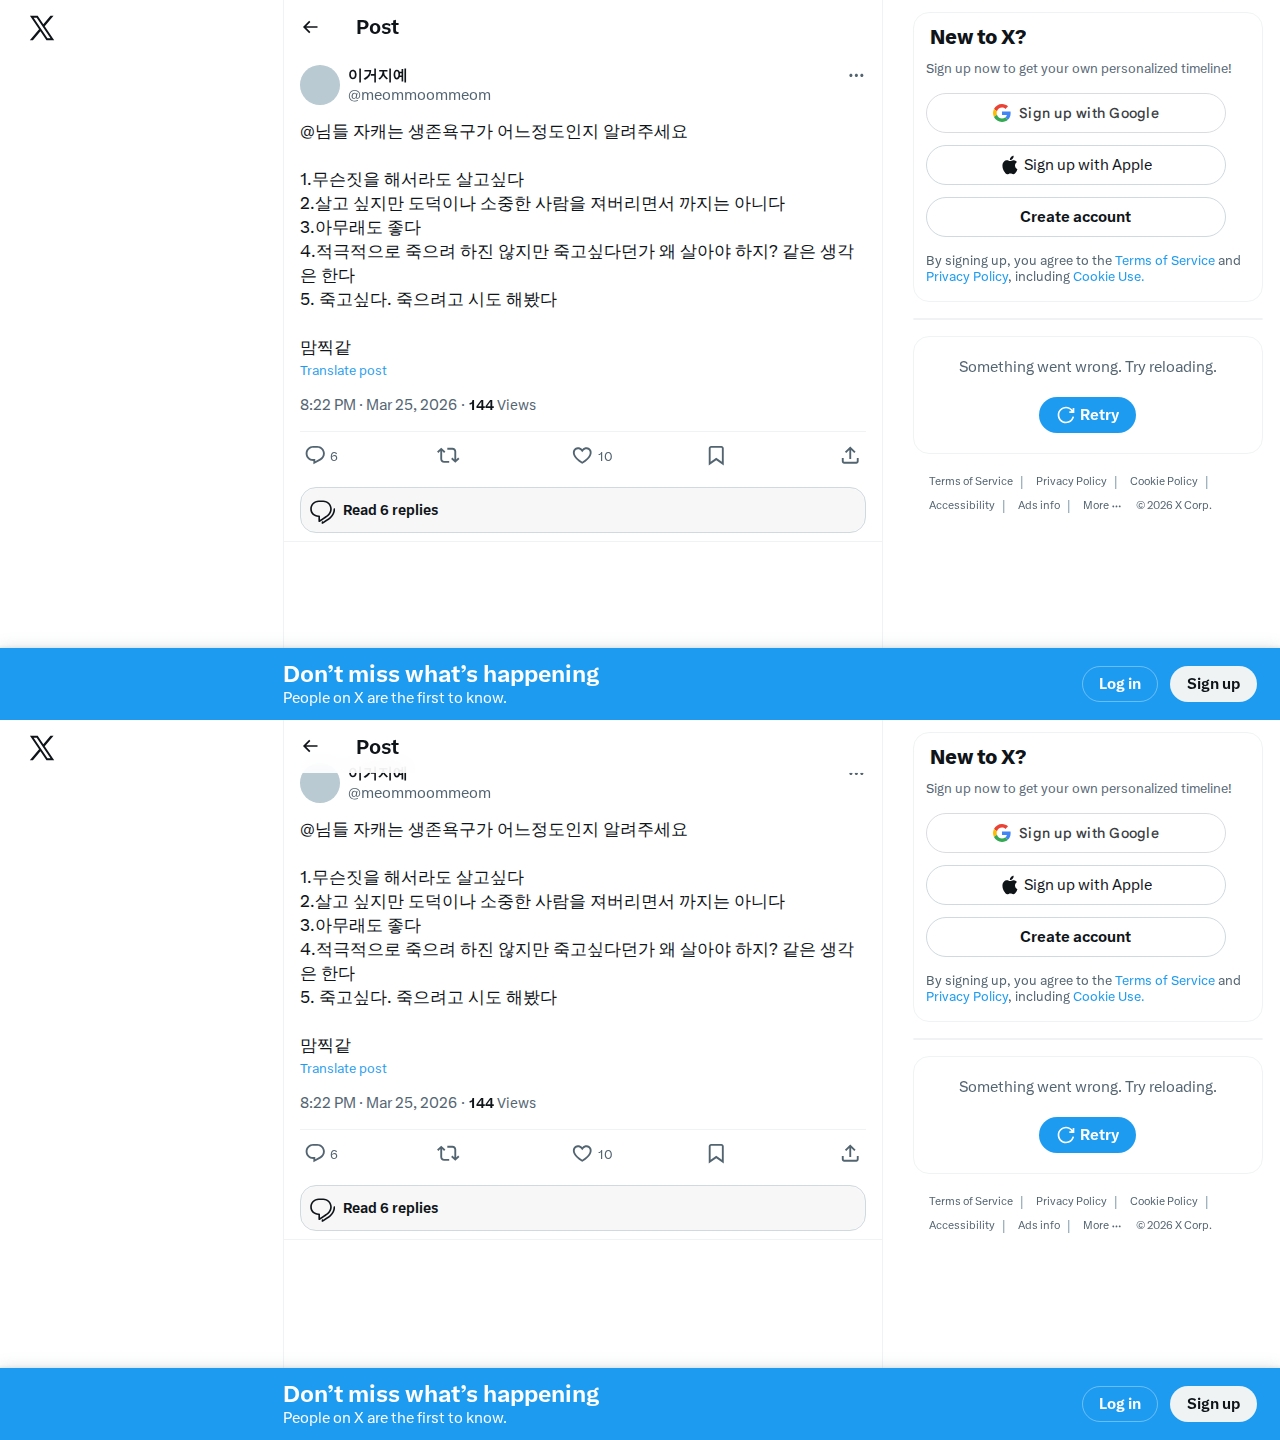
Task: Click the share icon on the lower post
Action: pyautogui.click(x=850, y=1153)
